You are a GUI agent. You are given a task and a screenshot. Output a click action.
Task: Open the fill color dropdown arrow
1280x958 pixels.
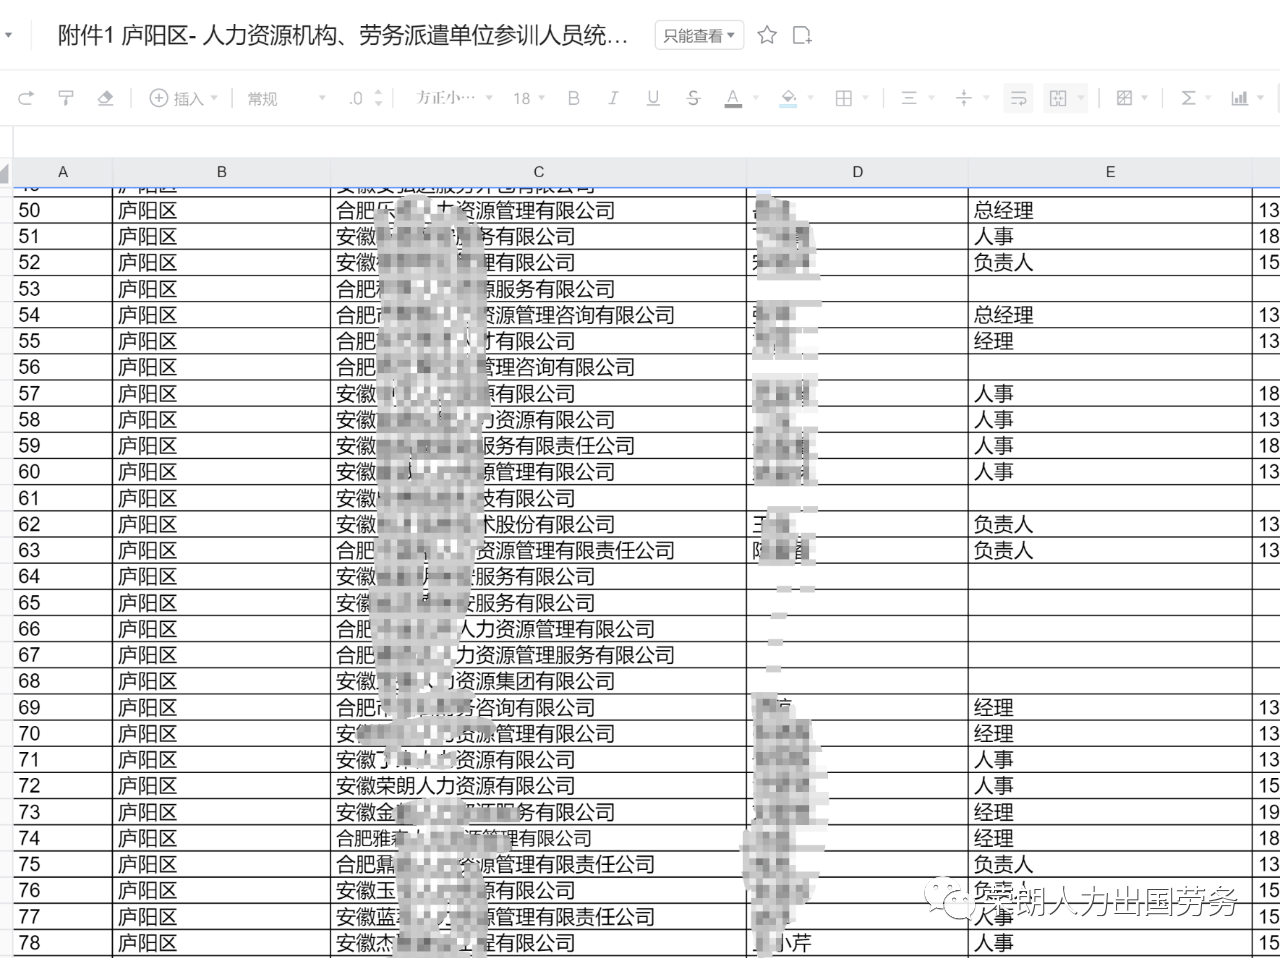tap(811, 98)
